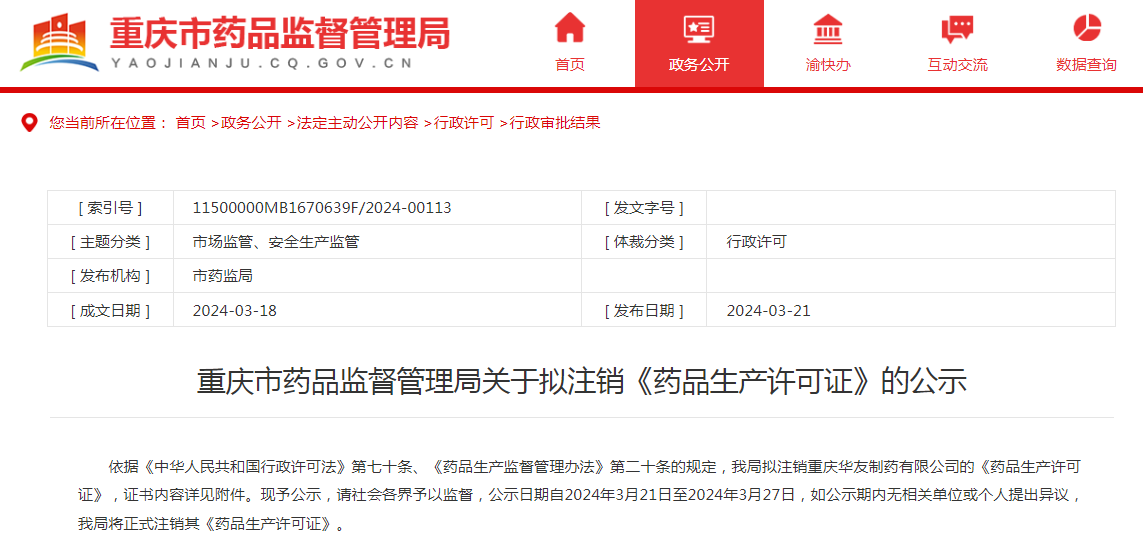Click the 发文字号 label cell
This screenshot has height=539, width=1143.
(644, 208)
